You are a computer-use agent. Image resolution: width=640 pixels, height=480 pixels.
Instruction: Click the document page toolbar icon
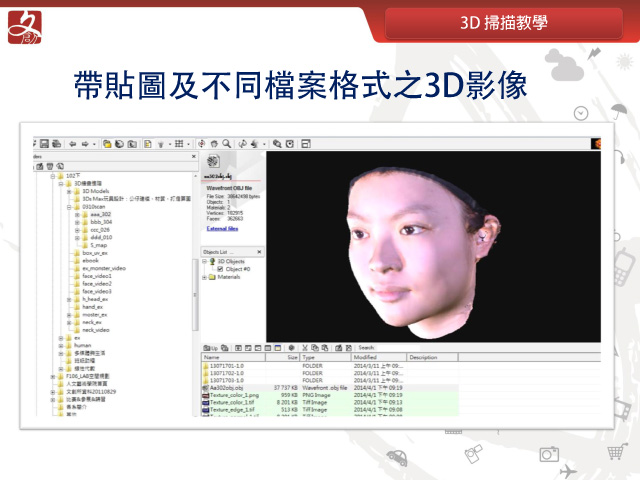tap(148, 144)
